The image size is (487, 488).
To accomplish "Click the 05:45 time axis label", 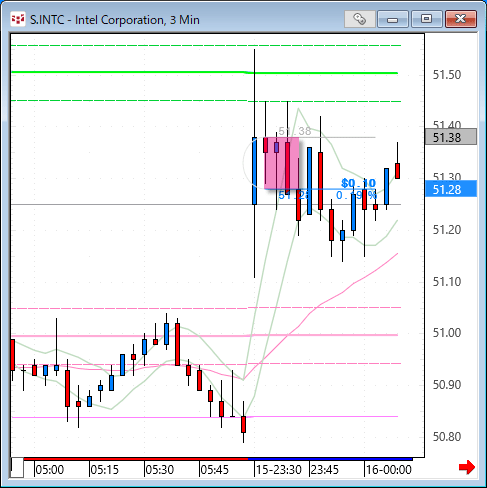I will (215, 470).
